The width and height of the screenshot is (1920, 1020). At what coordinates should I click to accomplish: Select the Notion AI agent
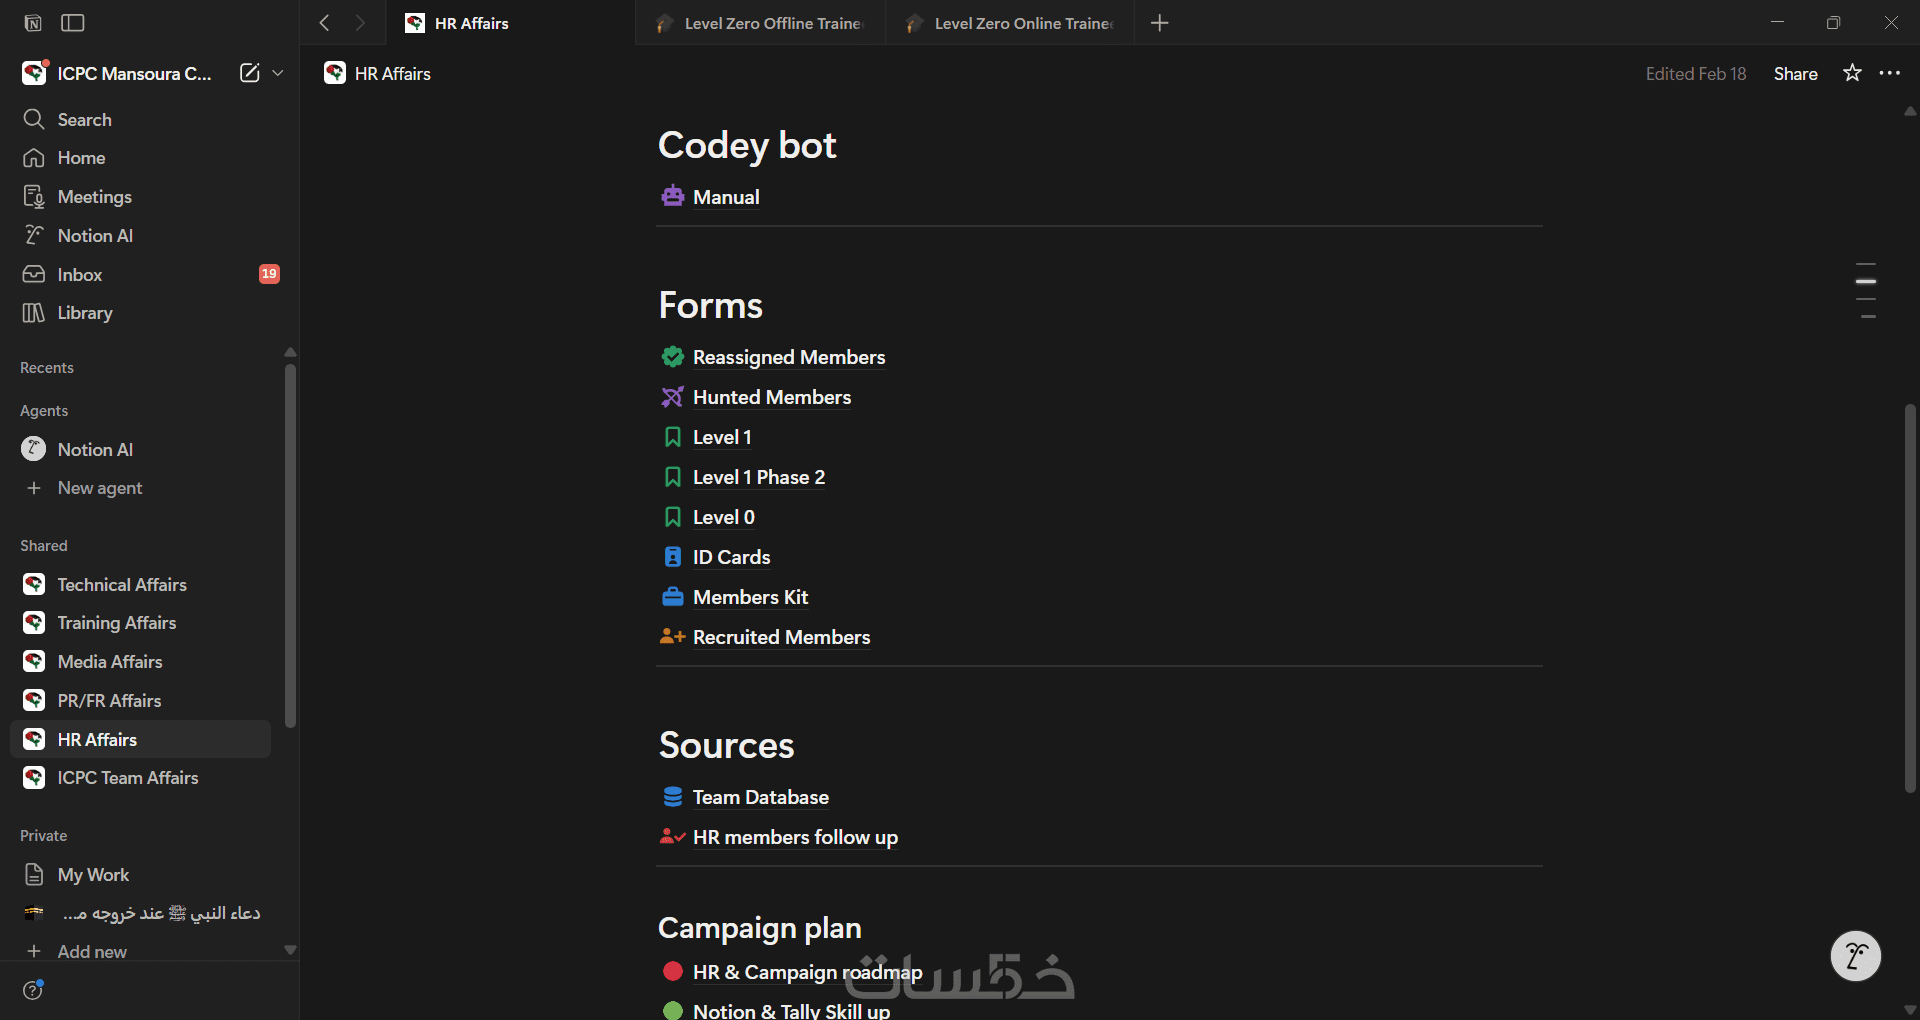point(140,450)
